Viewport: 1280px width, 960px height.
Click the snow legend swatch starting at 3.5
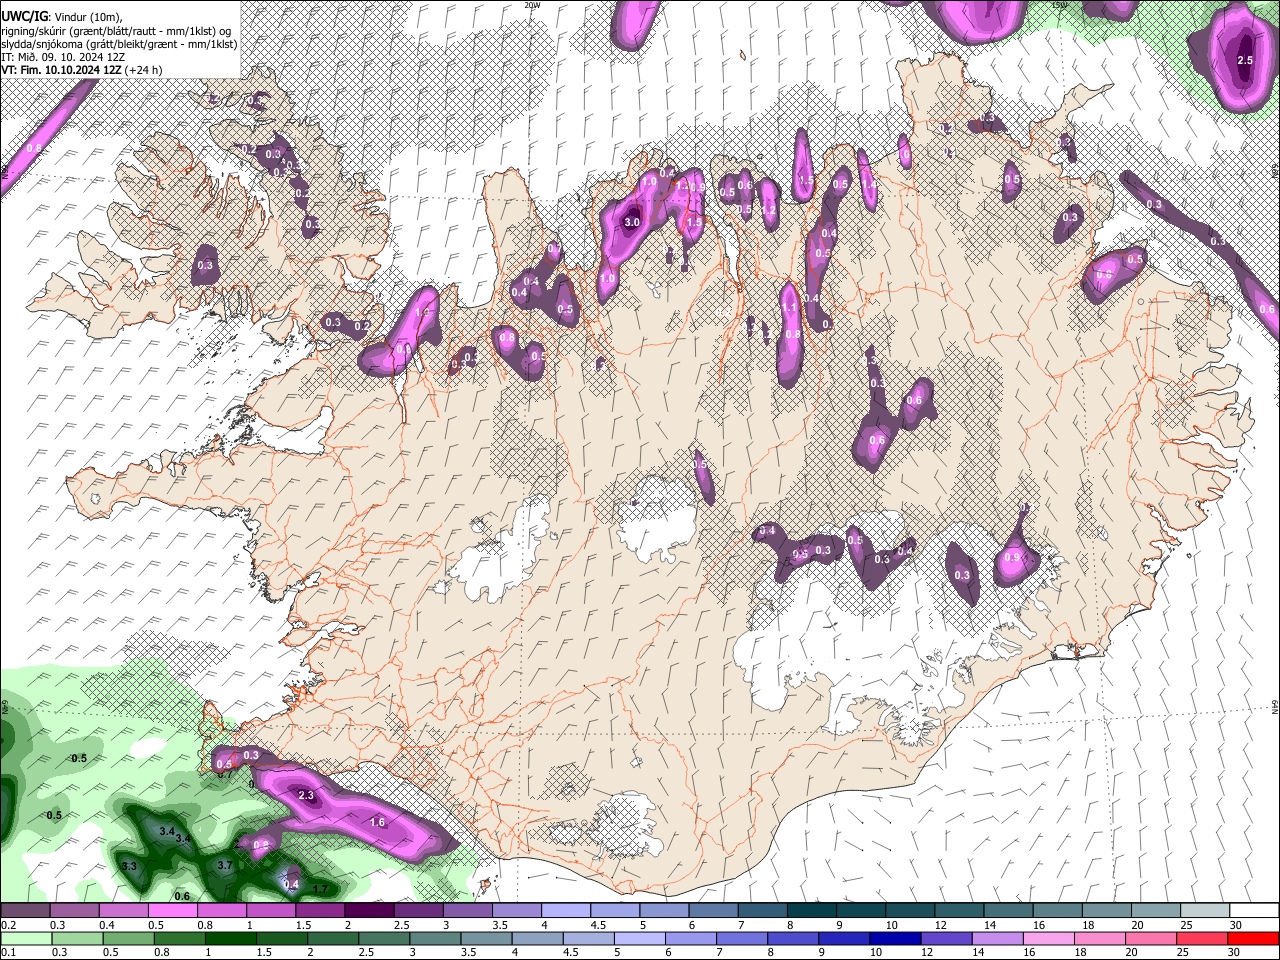tap(517, 911)
